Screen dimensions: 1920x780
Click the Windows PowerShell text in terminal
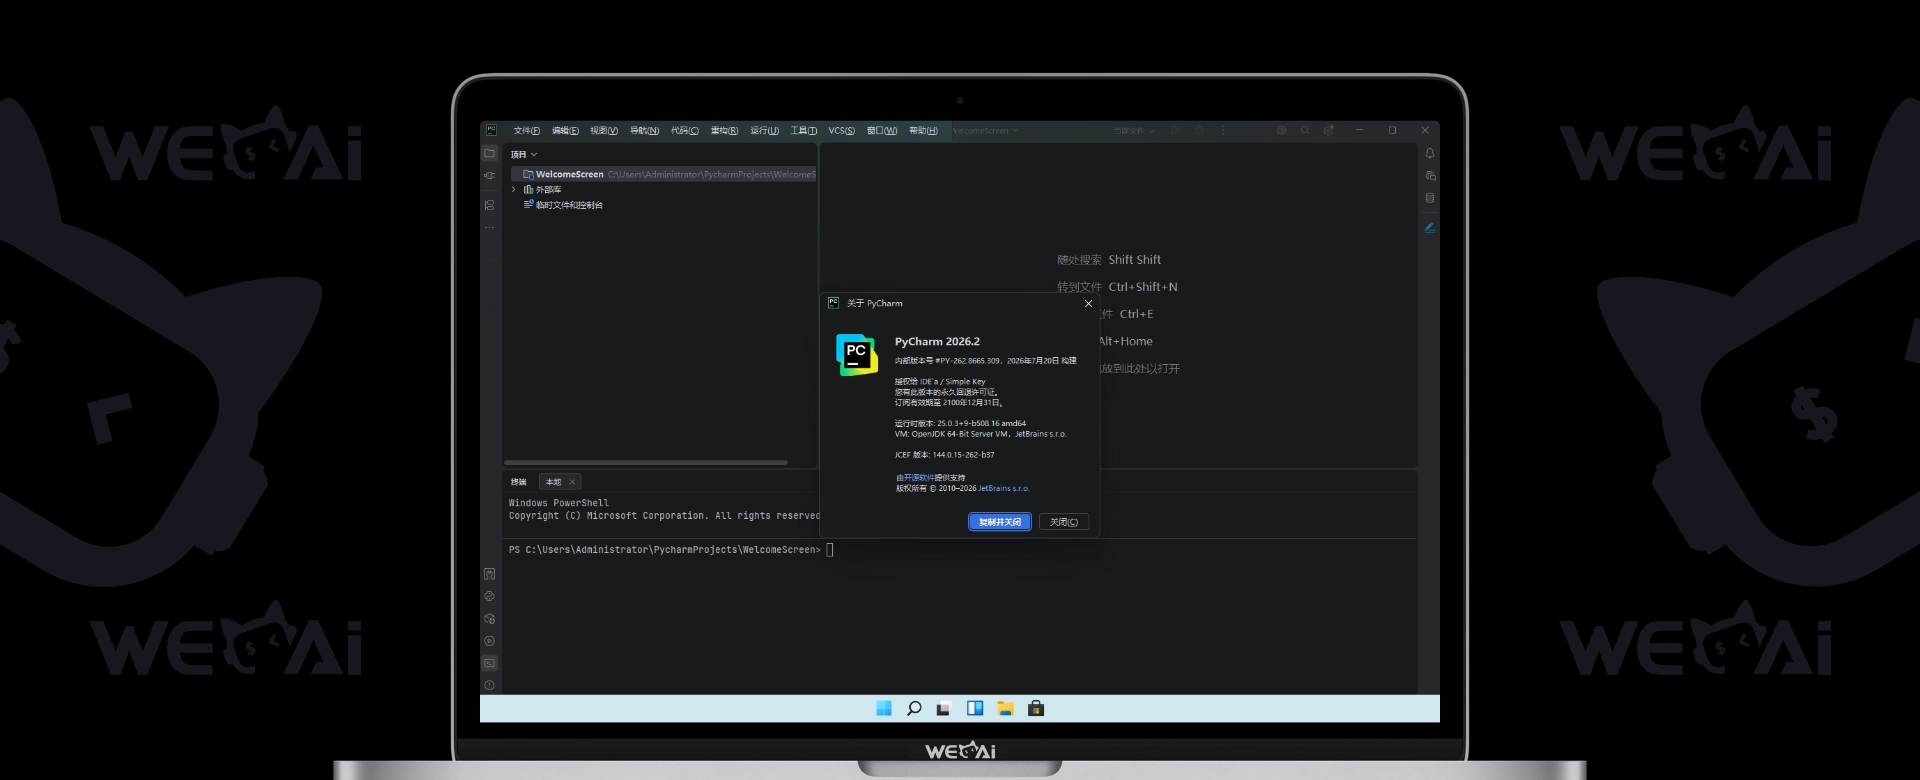point(558,503)
